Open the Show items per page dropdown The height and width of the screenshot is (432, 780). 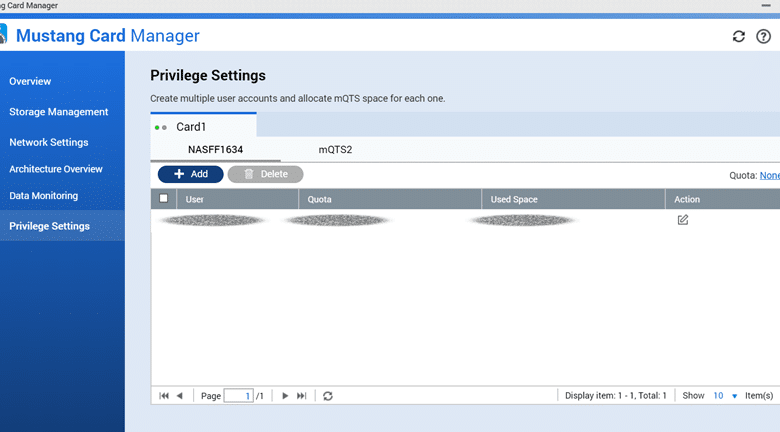point(726,396)
